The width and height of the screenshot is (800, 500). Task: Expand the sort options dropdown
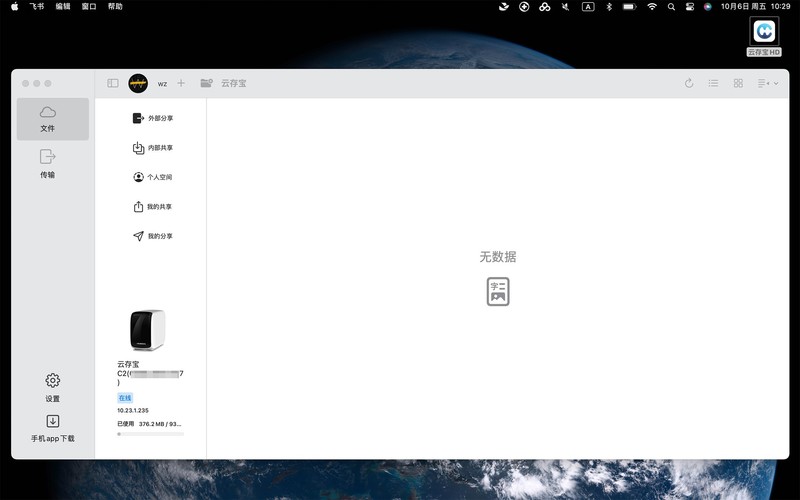[767, 83]
